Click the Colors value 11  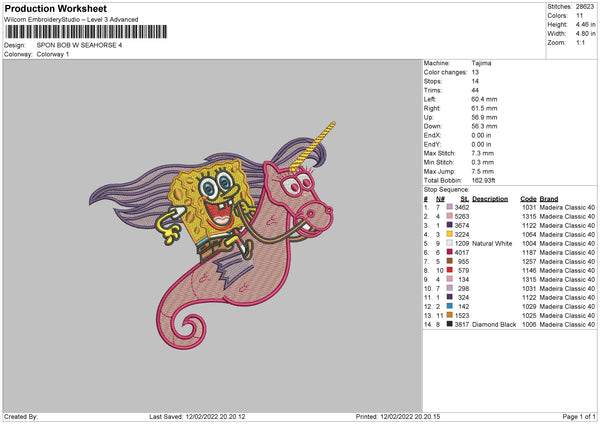click(x=579, y=16)
